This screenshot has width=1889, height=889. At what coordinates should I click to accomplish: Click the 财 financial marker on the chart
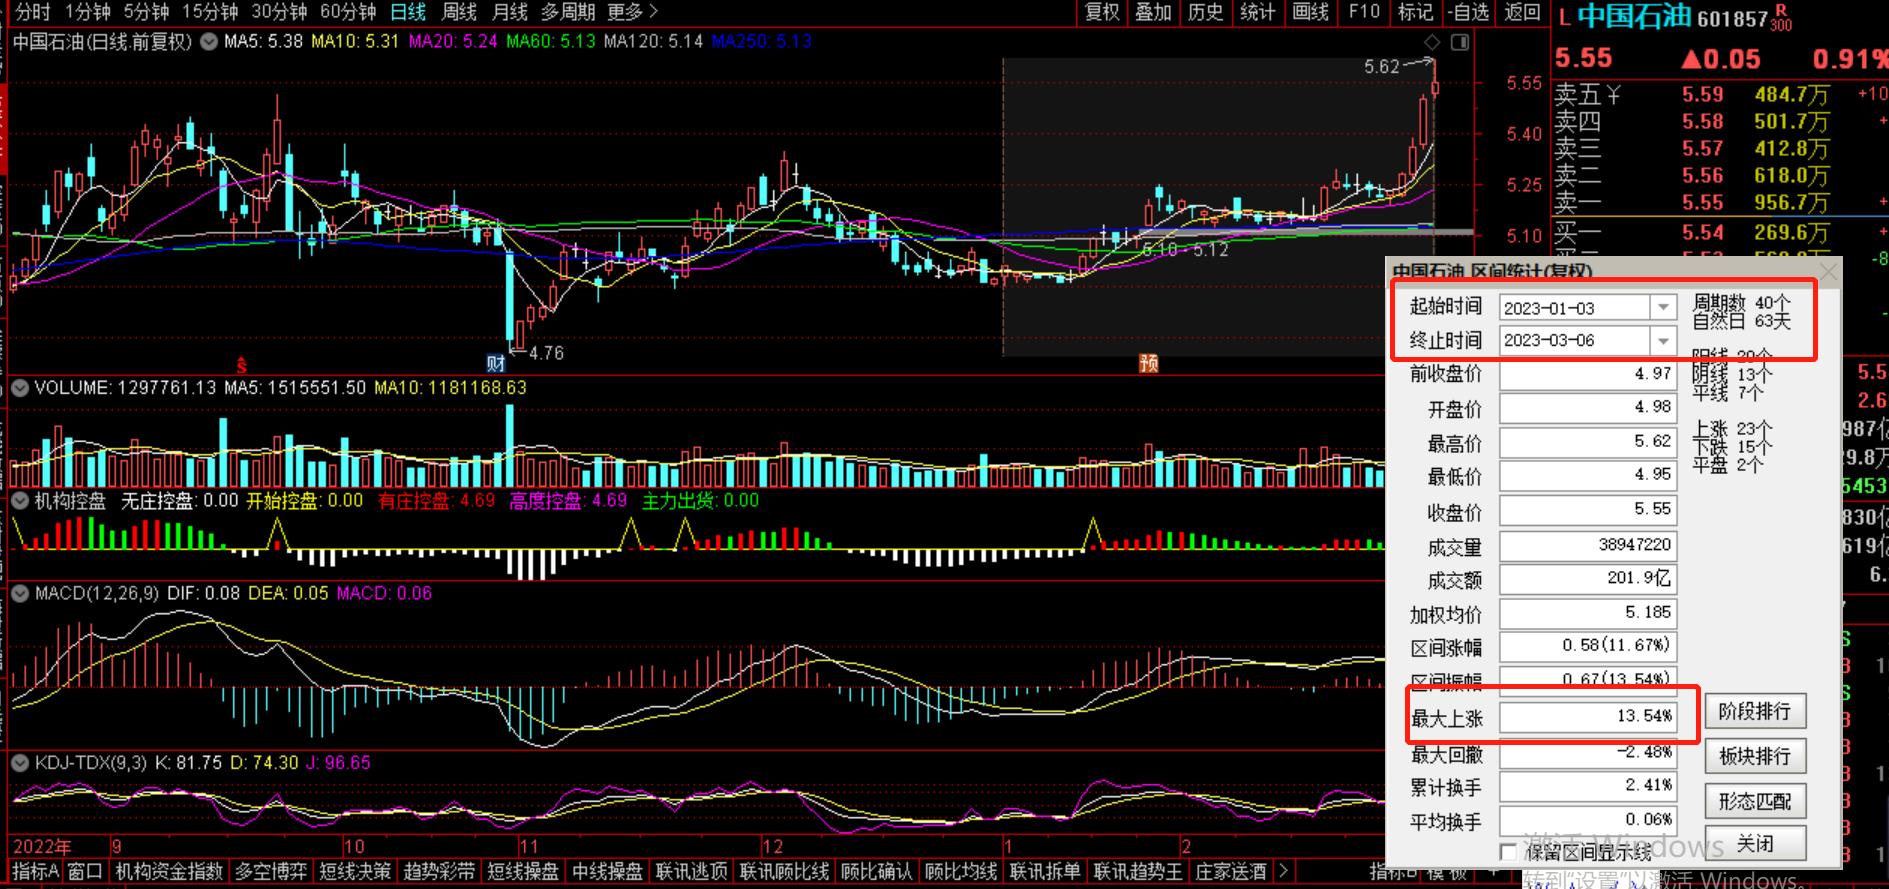pyautogui.click(x=496, y=363)
